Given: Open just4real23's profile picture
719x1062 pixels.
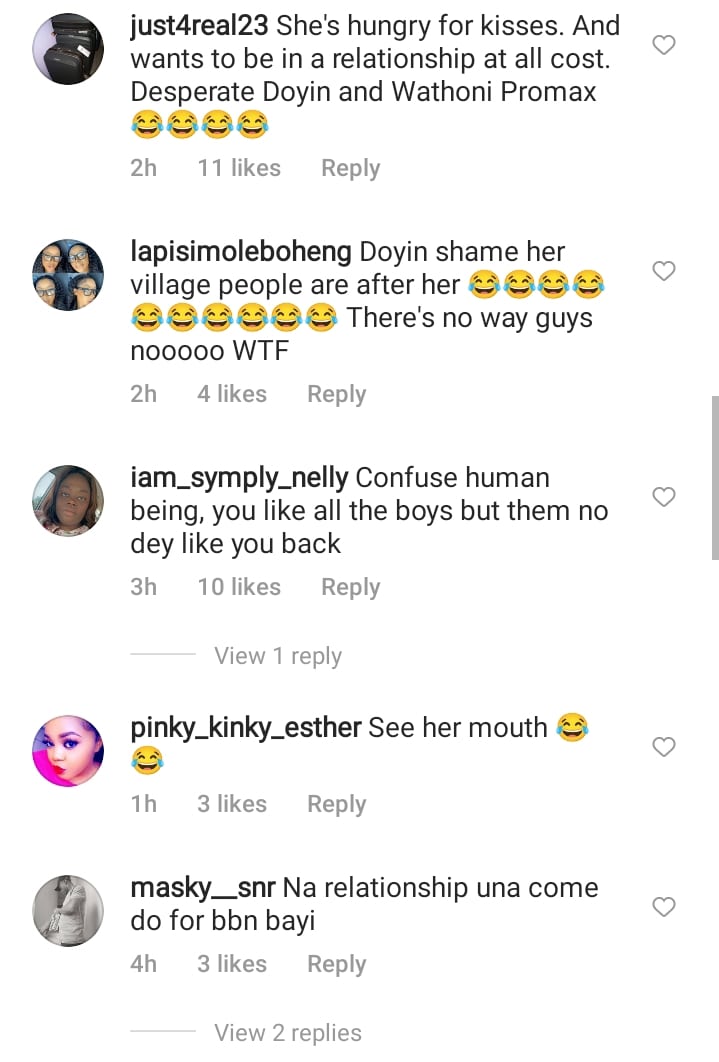Looking at the screenshot, I should [x=68, y=49].
